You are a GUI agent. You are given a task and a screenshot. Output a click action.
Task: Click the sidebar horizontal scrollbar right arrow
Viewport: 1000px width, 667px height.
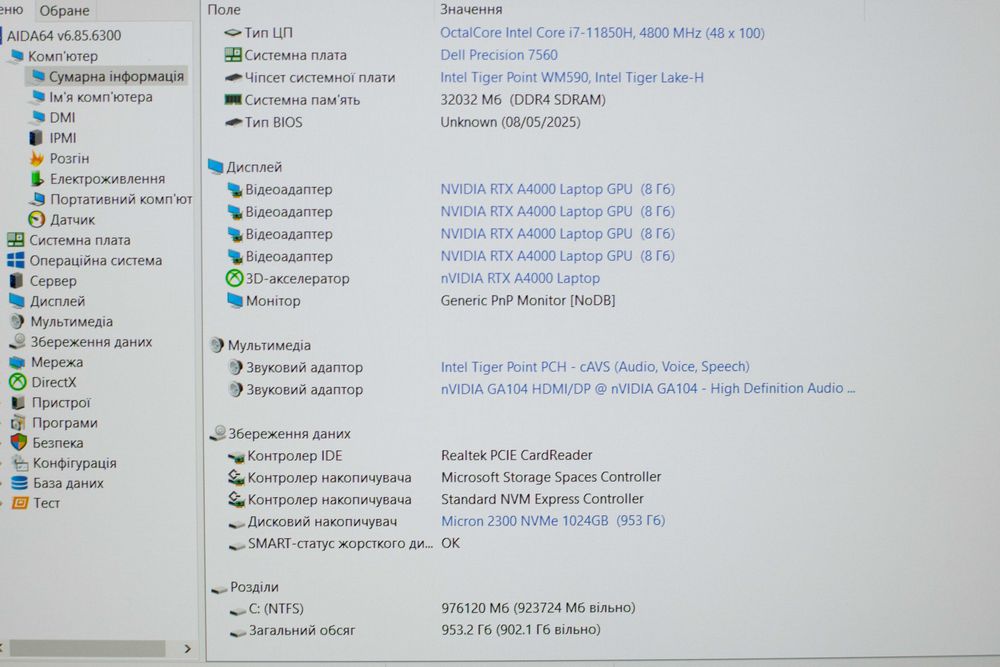(x=188, y=649)
